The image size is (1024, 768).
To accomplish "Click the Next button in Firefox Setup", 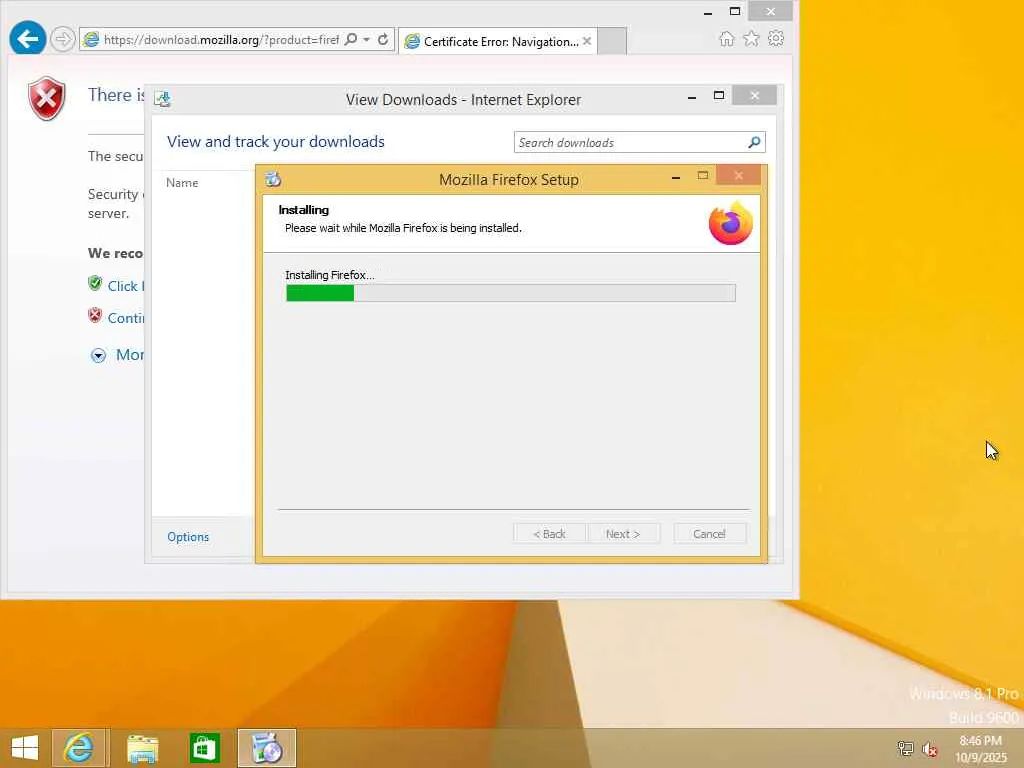I will 623,534.
